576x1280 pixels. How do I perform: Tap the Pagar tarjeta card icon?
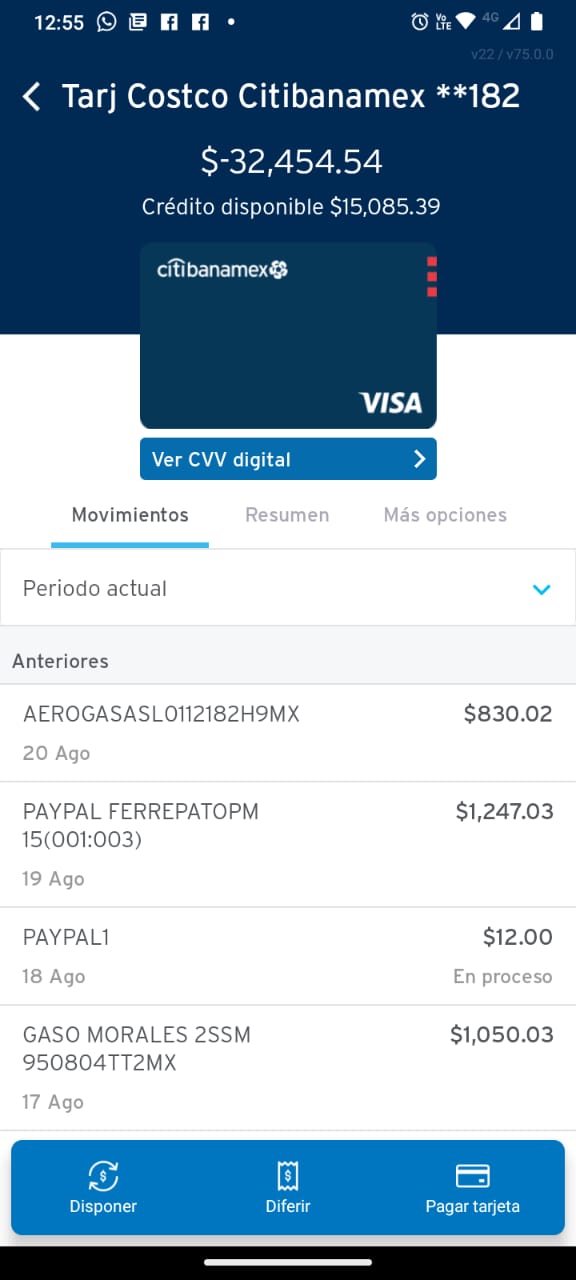[x=472, y=1175]
